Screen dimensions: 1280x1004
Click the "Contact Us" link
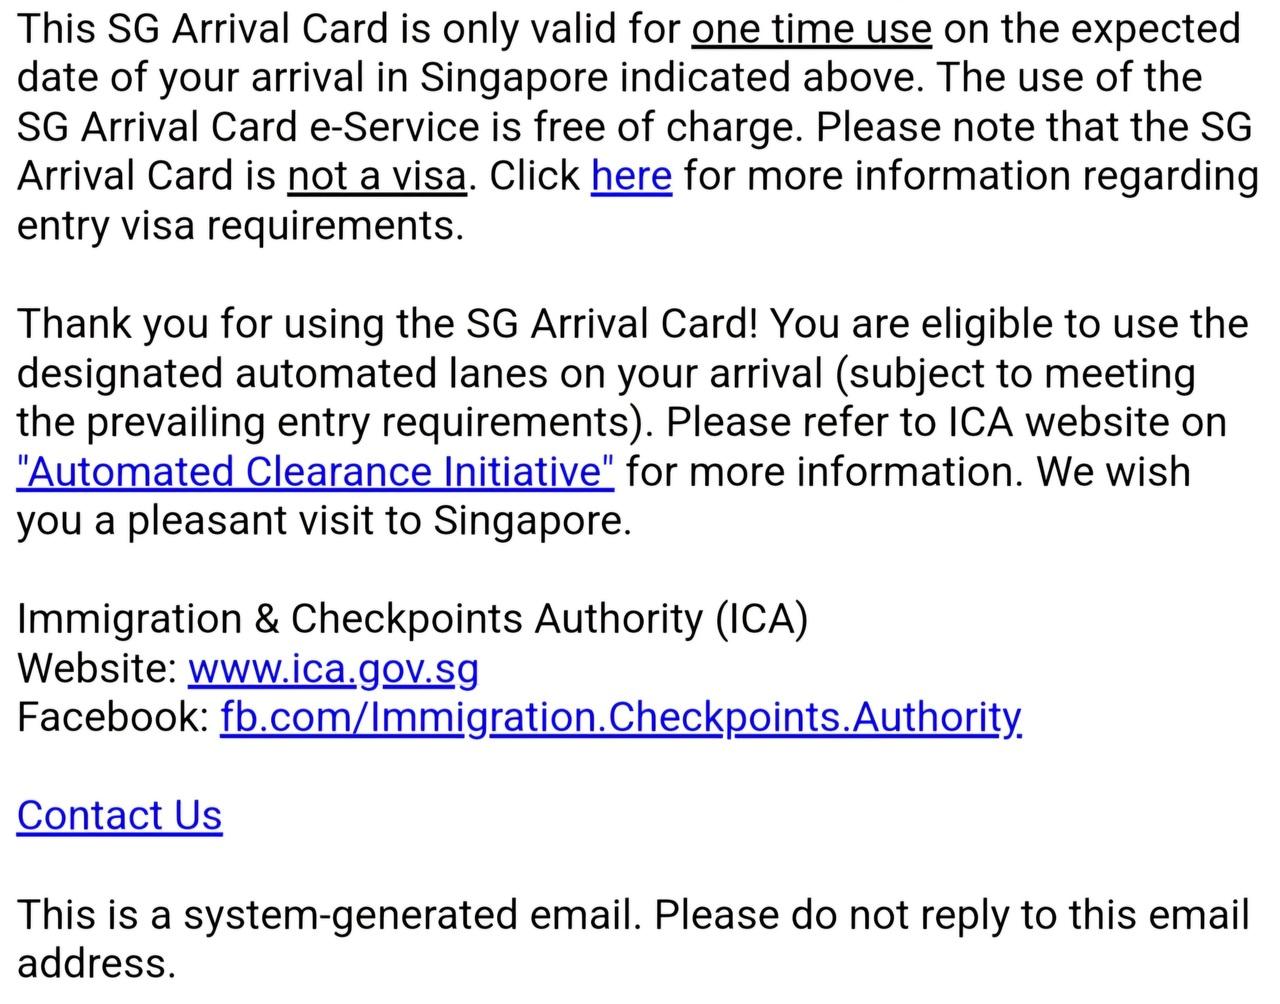coord(119,816)
